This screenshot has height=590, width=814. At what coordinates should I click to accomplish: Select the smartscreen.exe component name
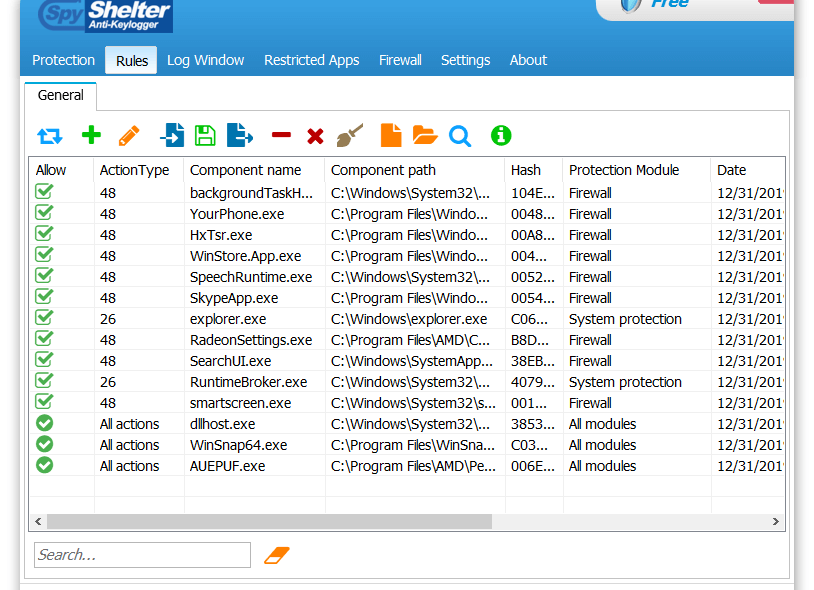tap(240, 403)
